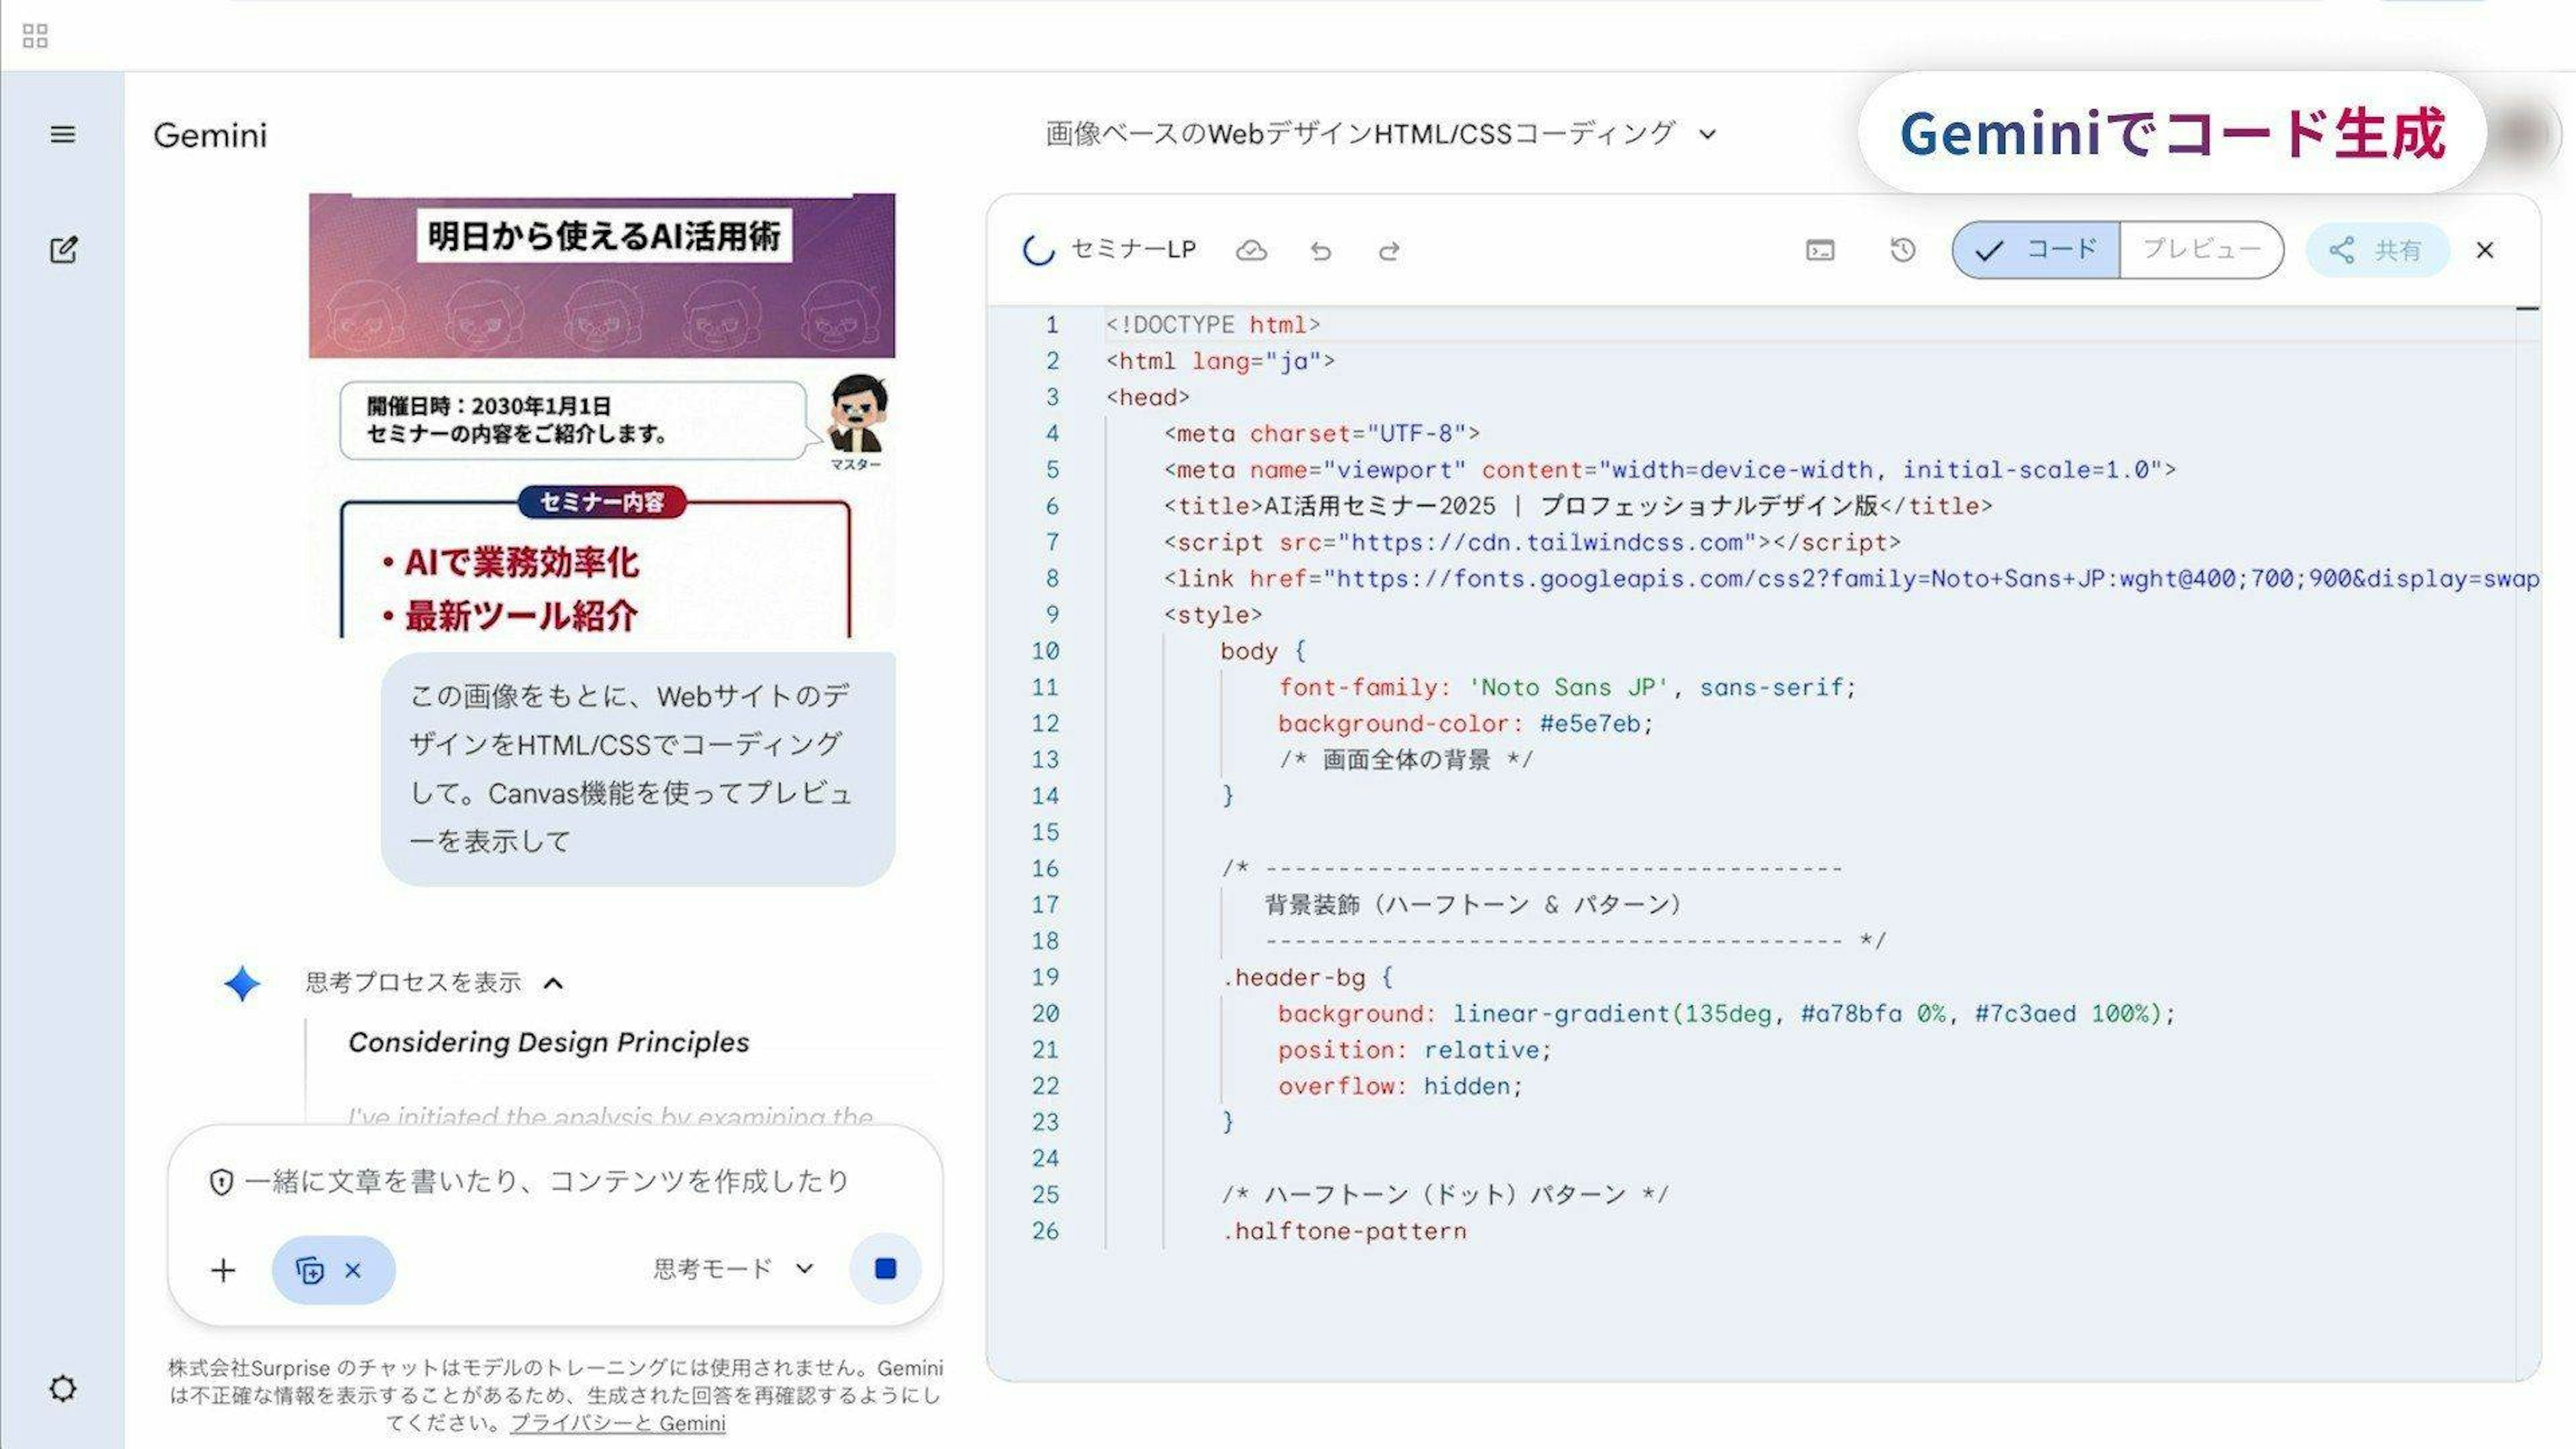The image size is (2576, 1449).
Task: Remove the Canvas tool chip
Action: (352, 1270)
